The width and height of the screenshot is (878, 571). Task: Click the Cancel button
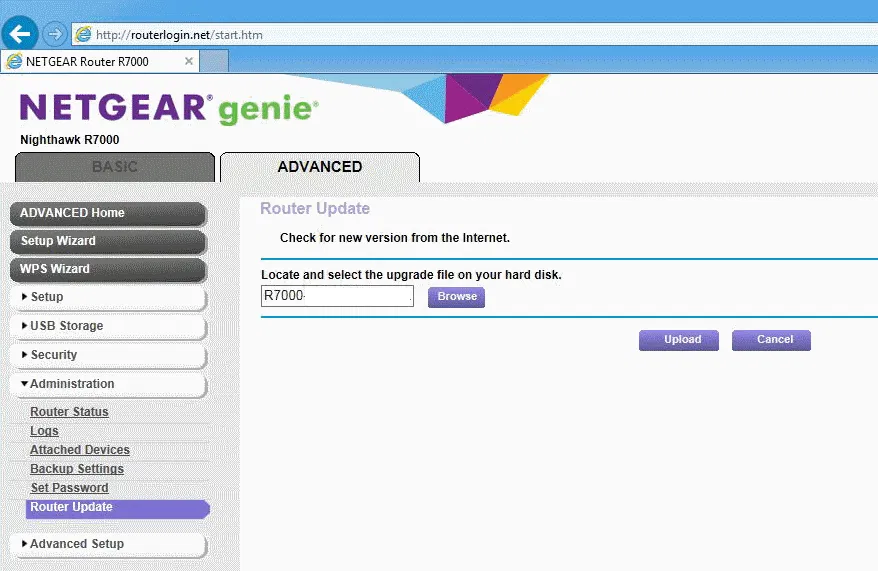(x=771, y=340)
